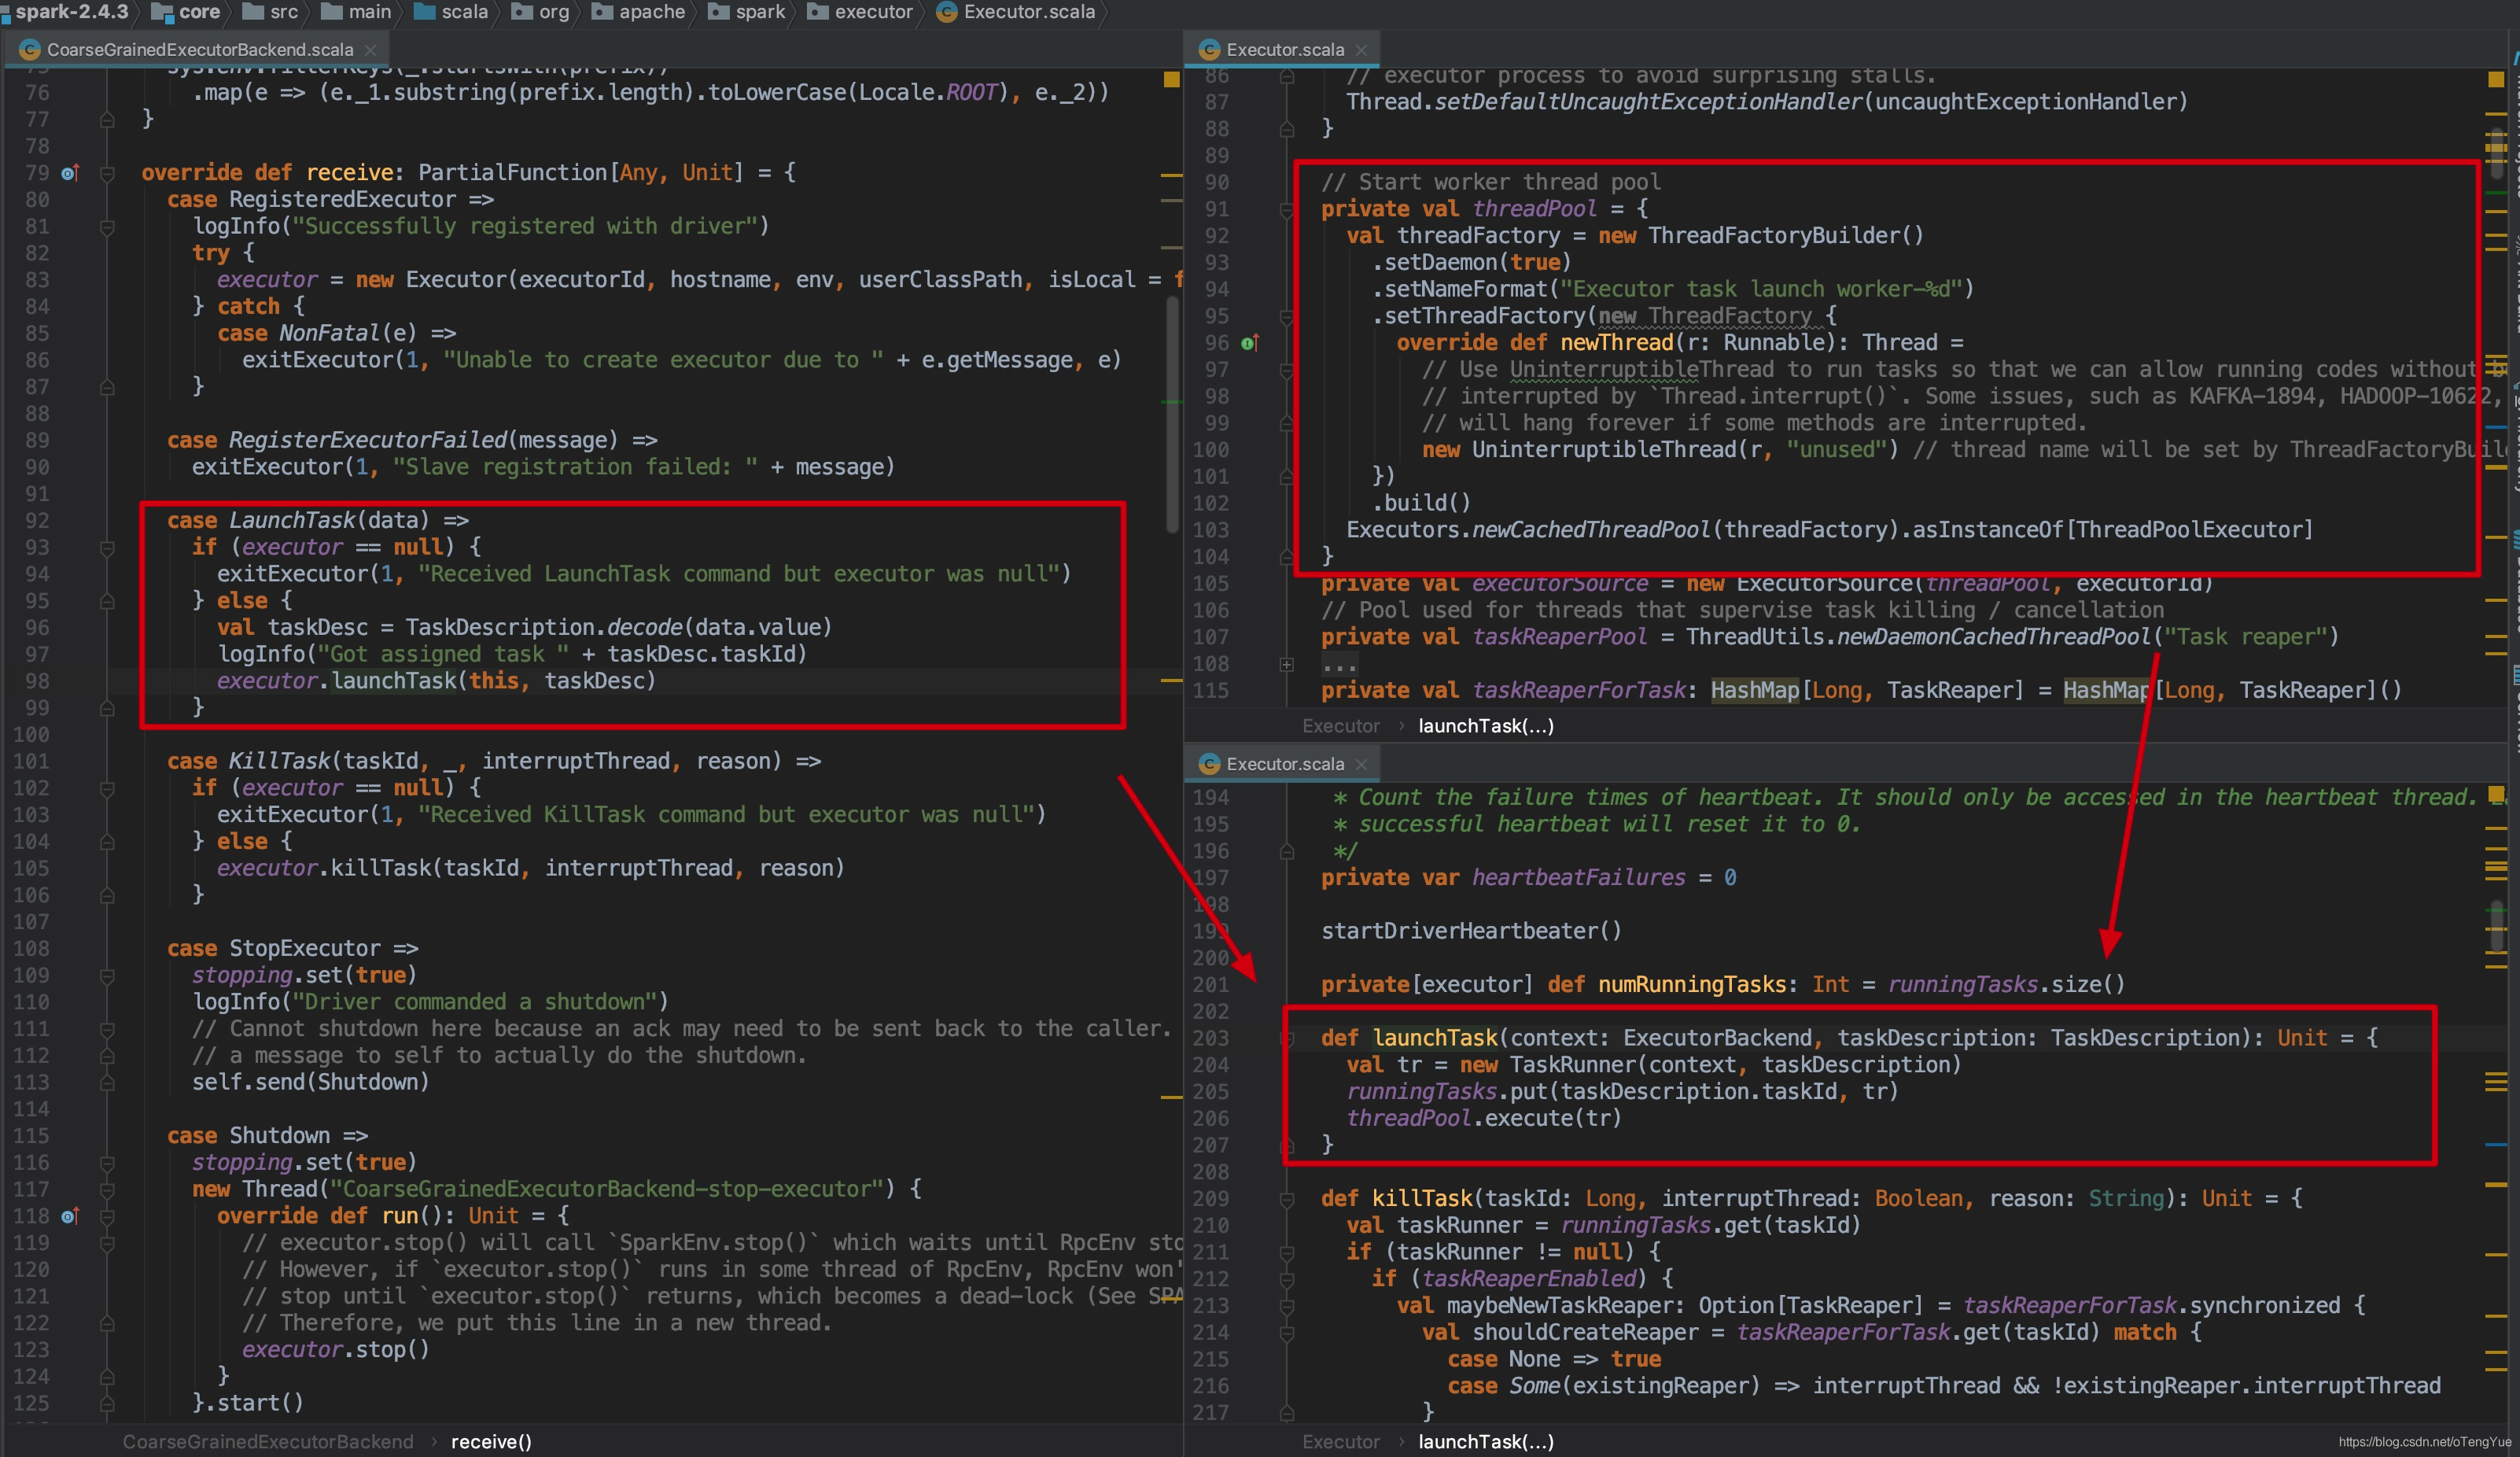Collapse the threadPool block fold at line 91
2520x1457 pixels.
point(1287,210)
